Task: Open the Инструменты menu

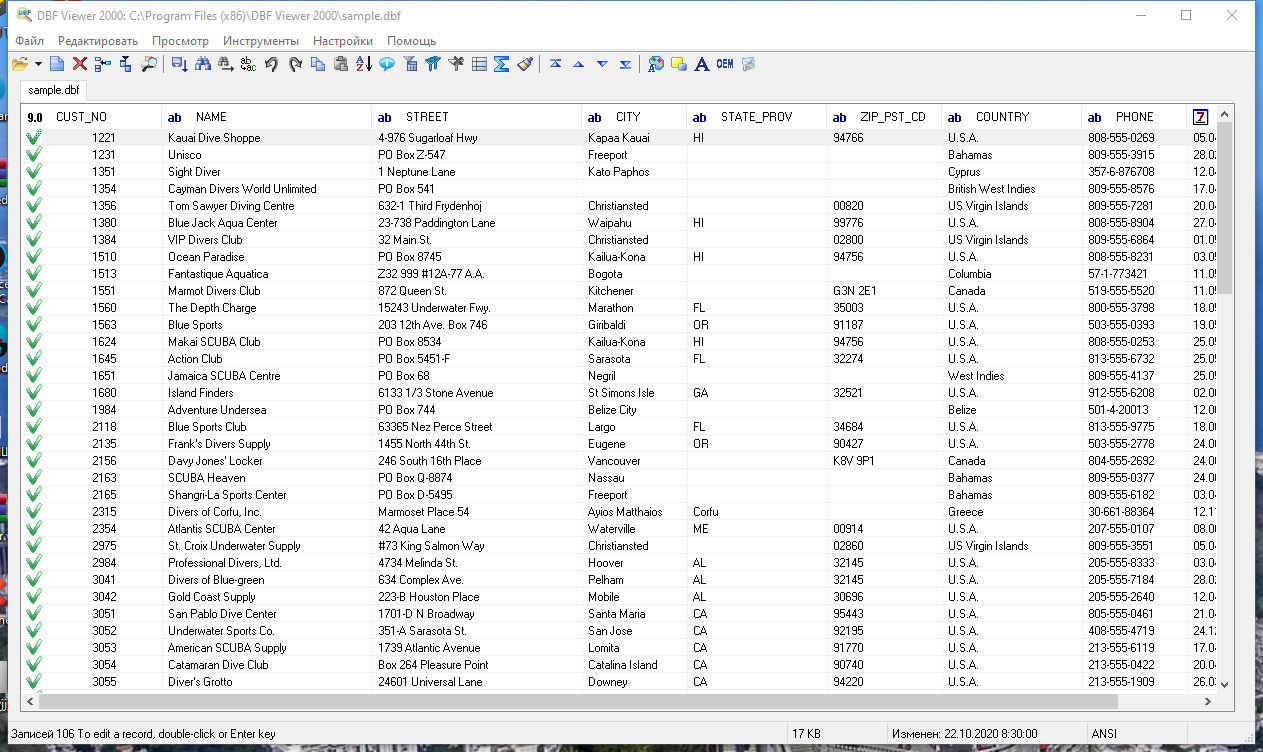Action: 260,41
